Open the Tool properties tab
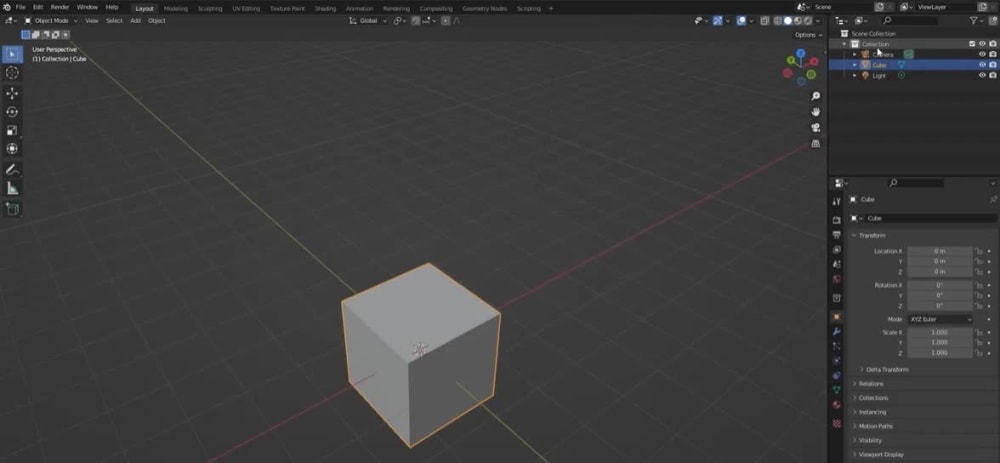Viewport: 1000px width, 463px height. pyautogui.click(x=837, y=202)
